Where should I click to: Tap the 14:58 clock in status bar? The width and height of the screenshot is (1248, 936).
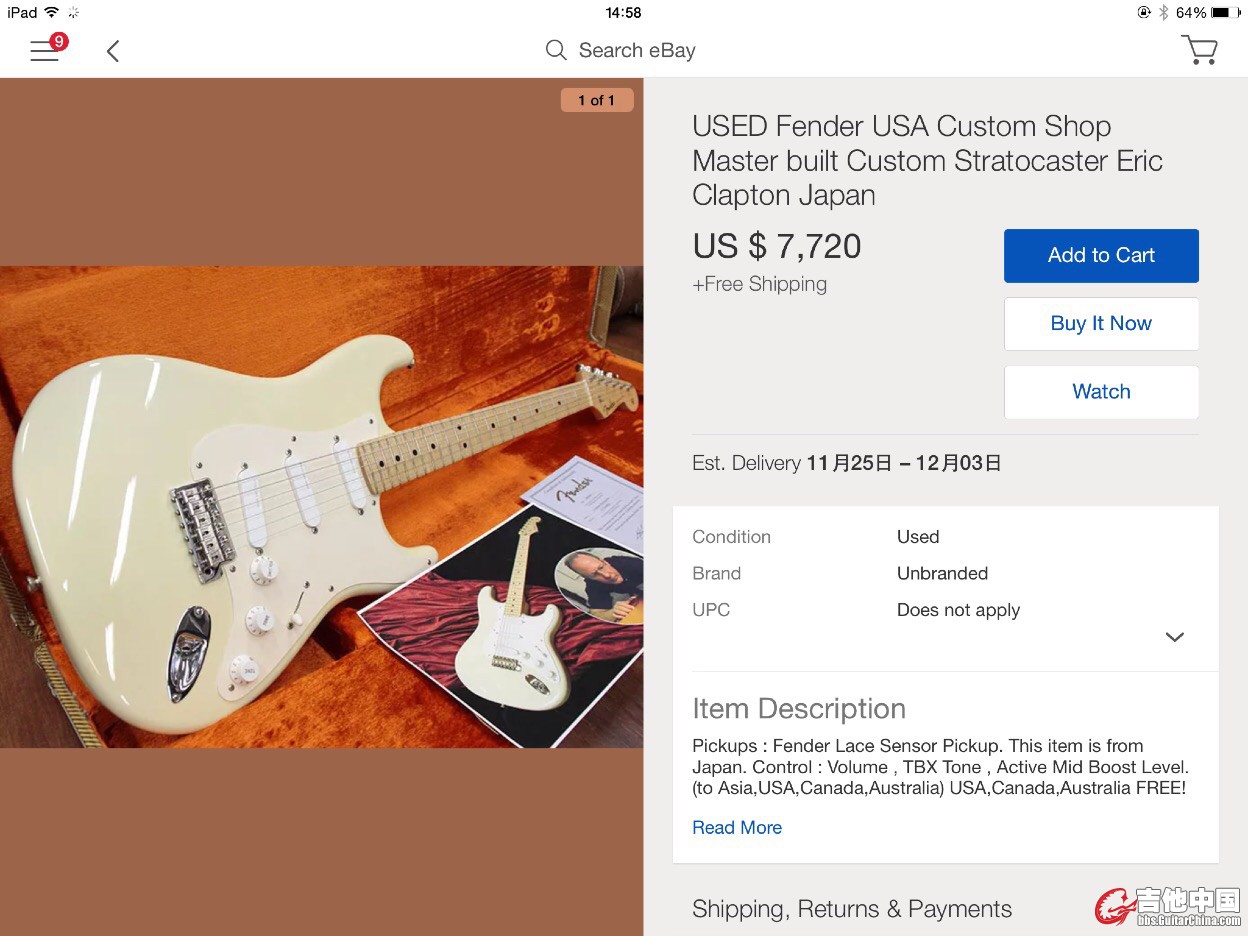pos(623,13)
